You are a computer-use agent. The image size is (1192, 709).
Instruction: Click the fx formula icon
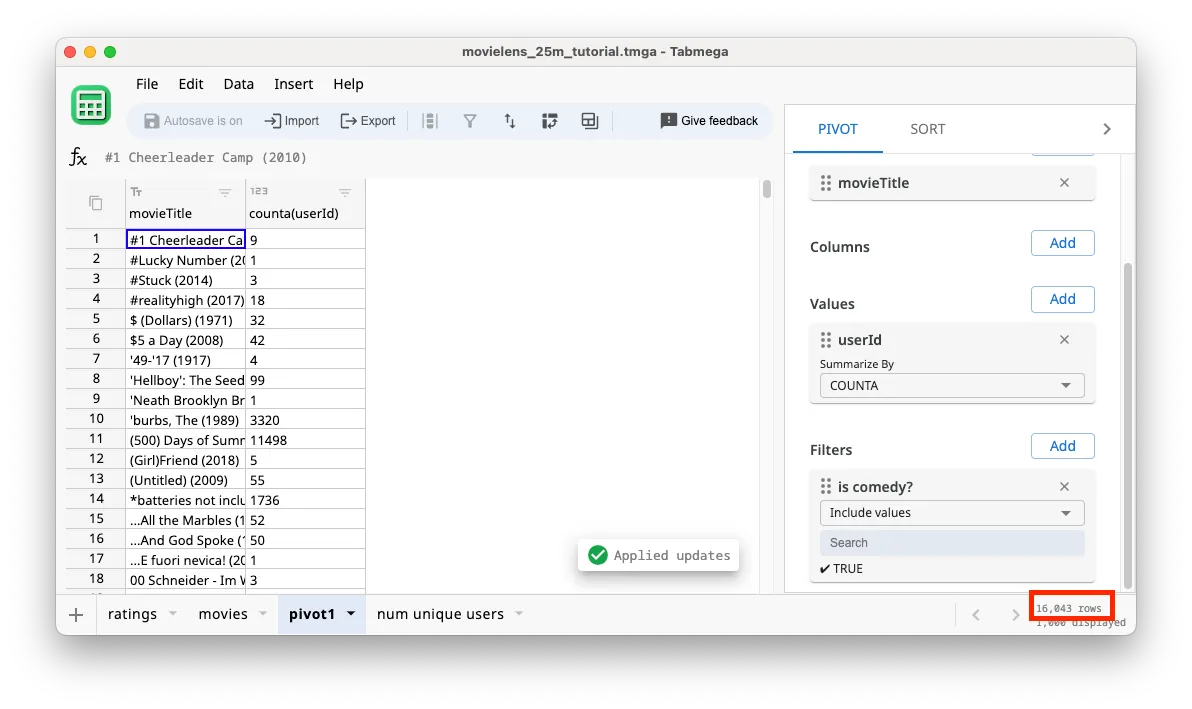point(78,157)
